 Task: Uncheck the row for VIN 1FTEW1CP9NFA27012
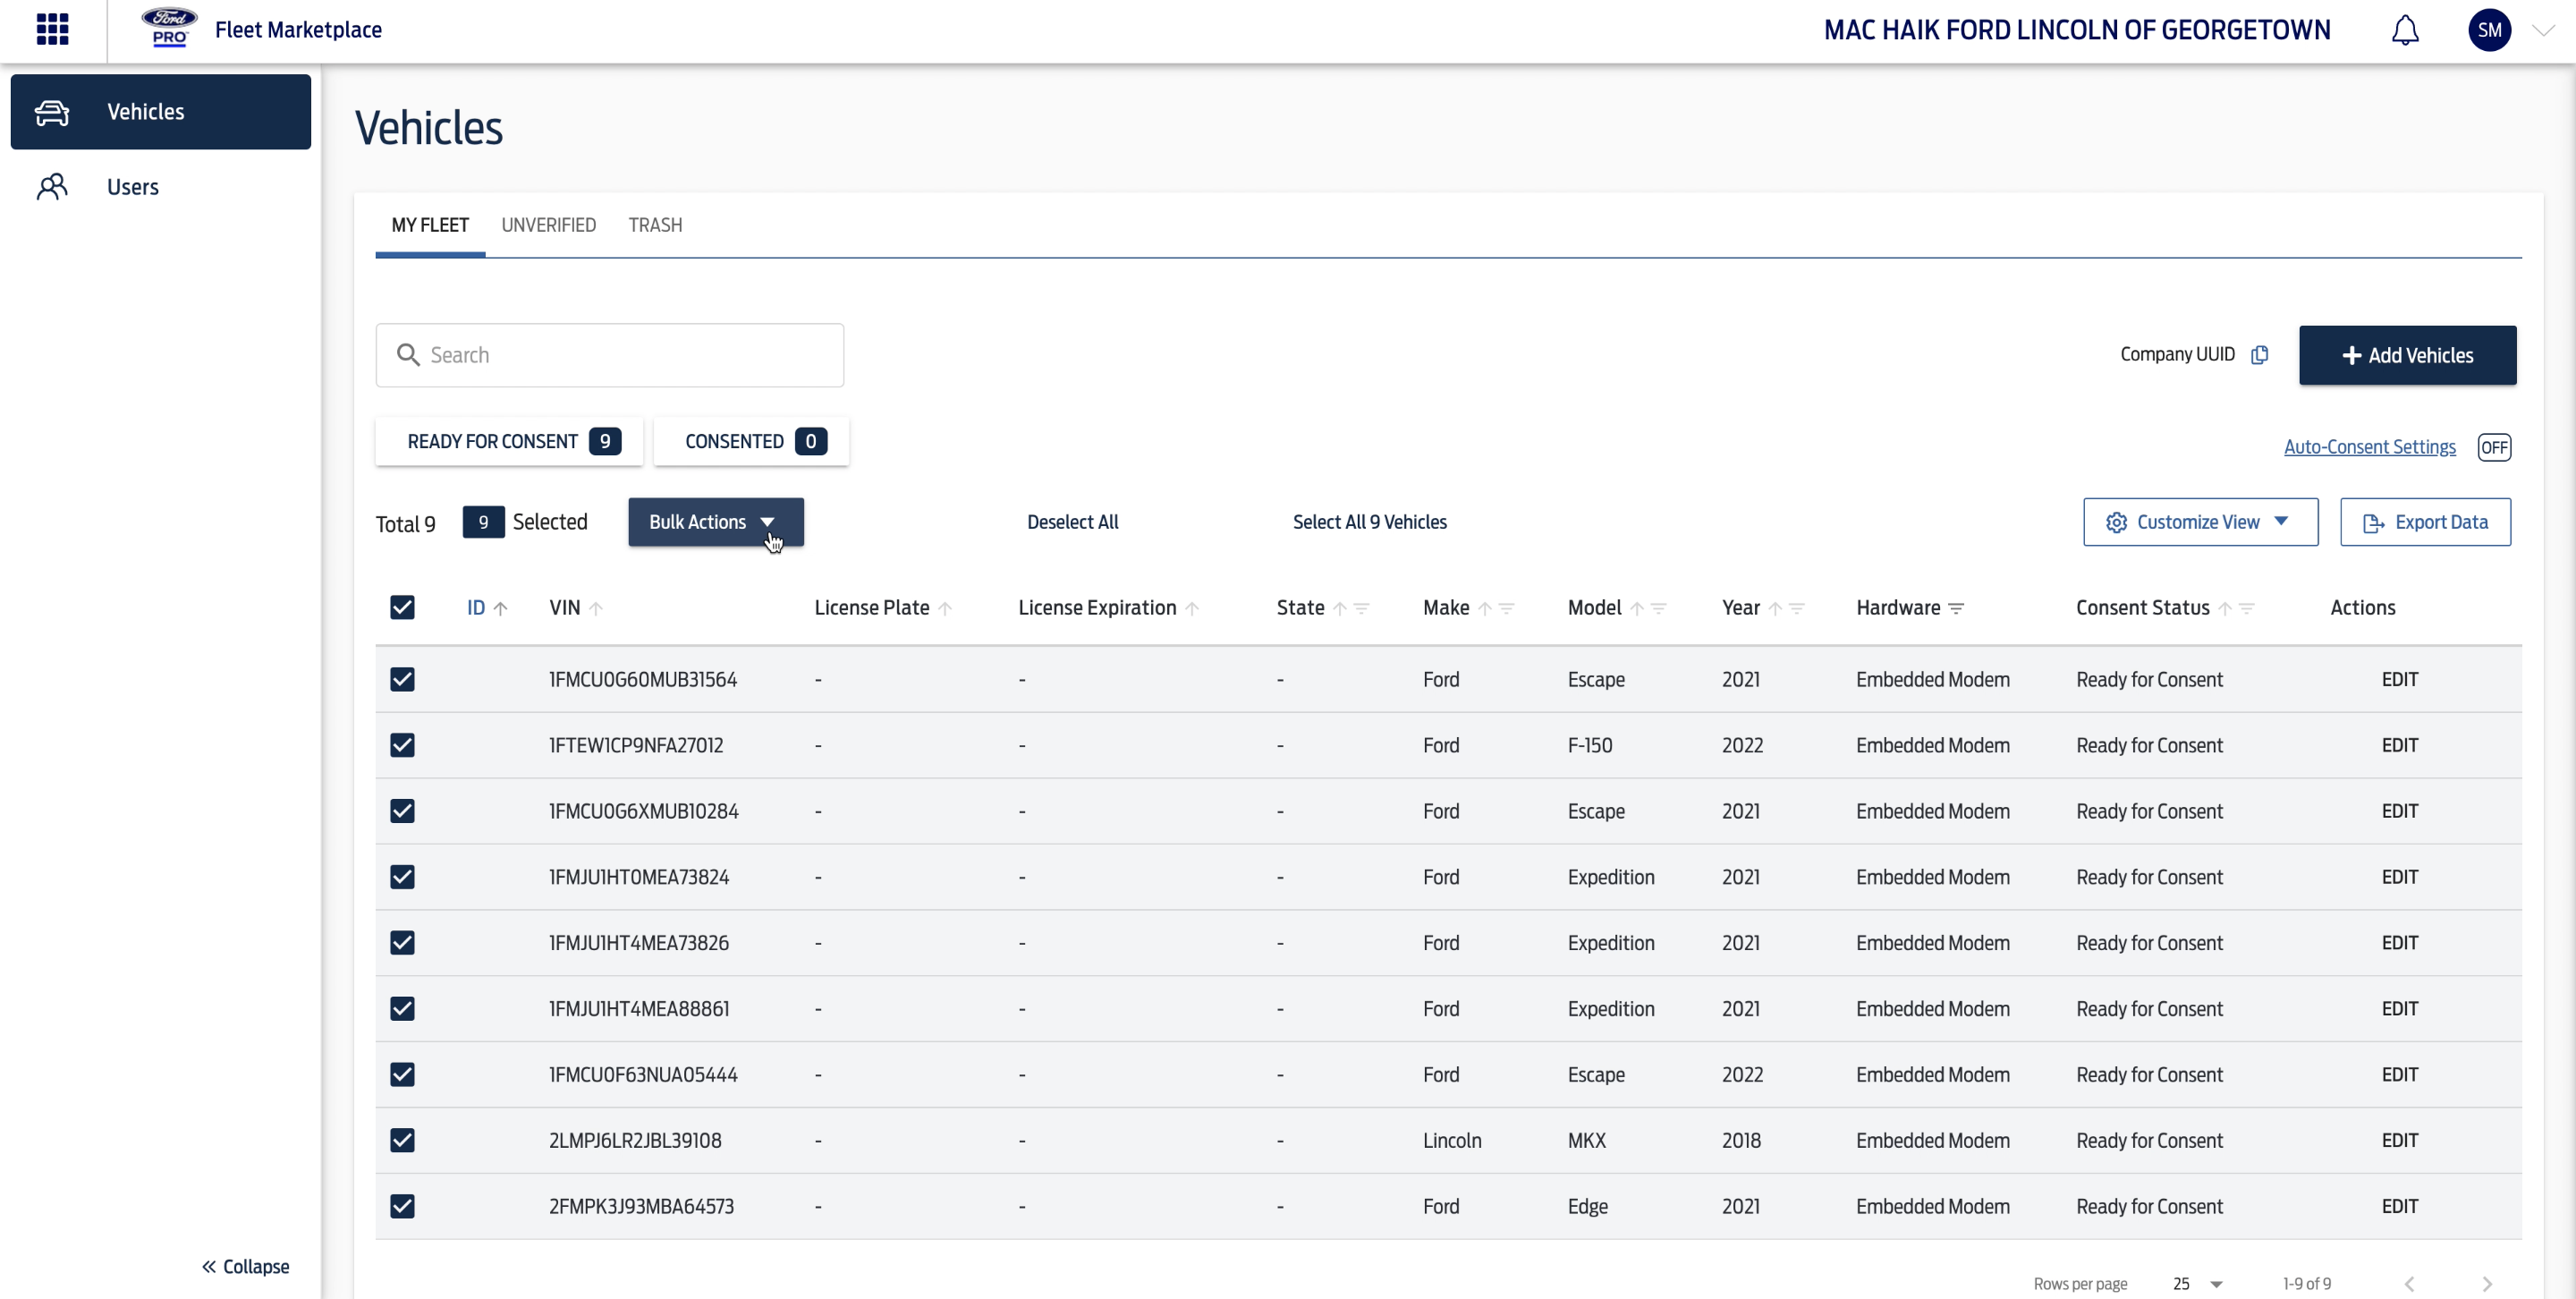tap(402, 746)
